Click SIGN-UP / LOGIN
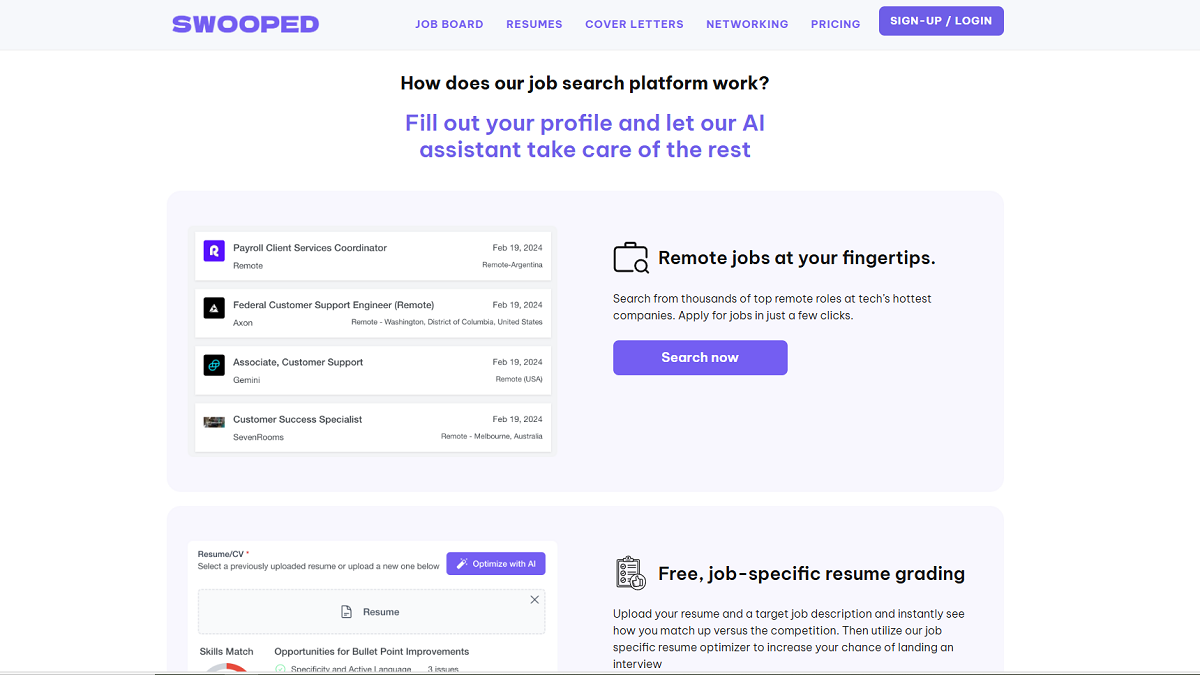1200x675 pixels. (940, 20)
